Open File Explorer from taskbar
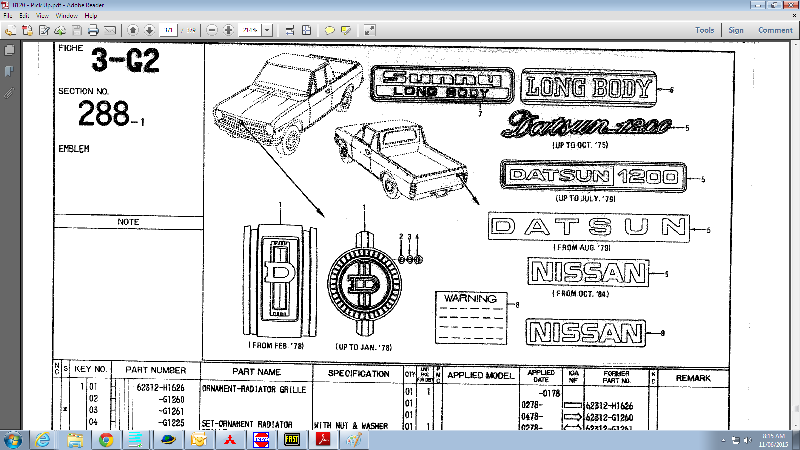This screenshot has width=800, height=450. 75,440
